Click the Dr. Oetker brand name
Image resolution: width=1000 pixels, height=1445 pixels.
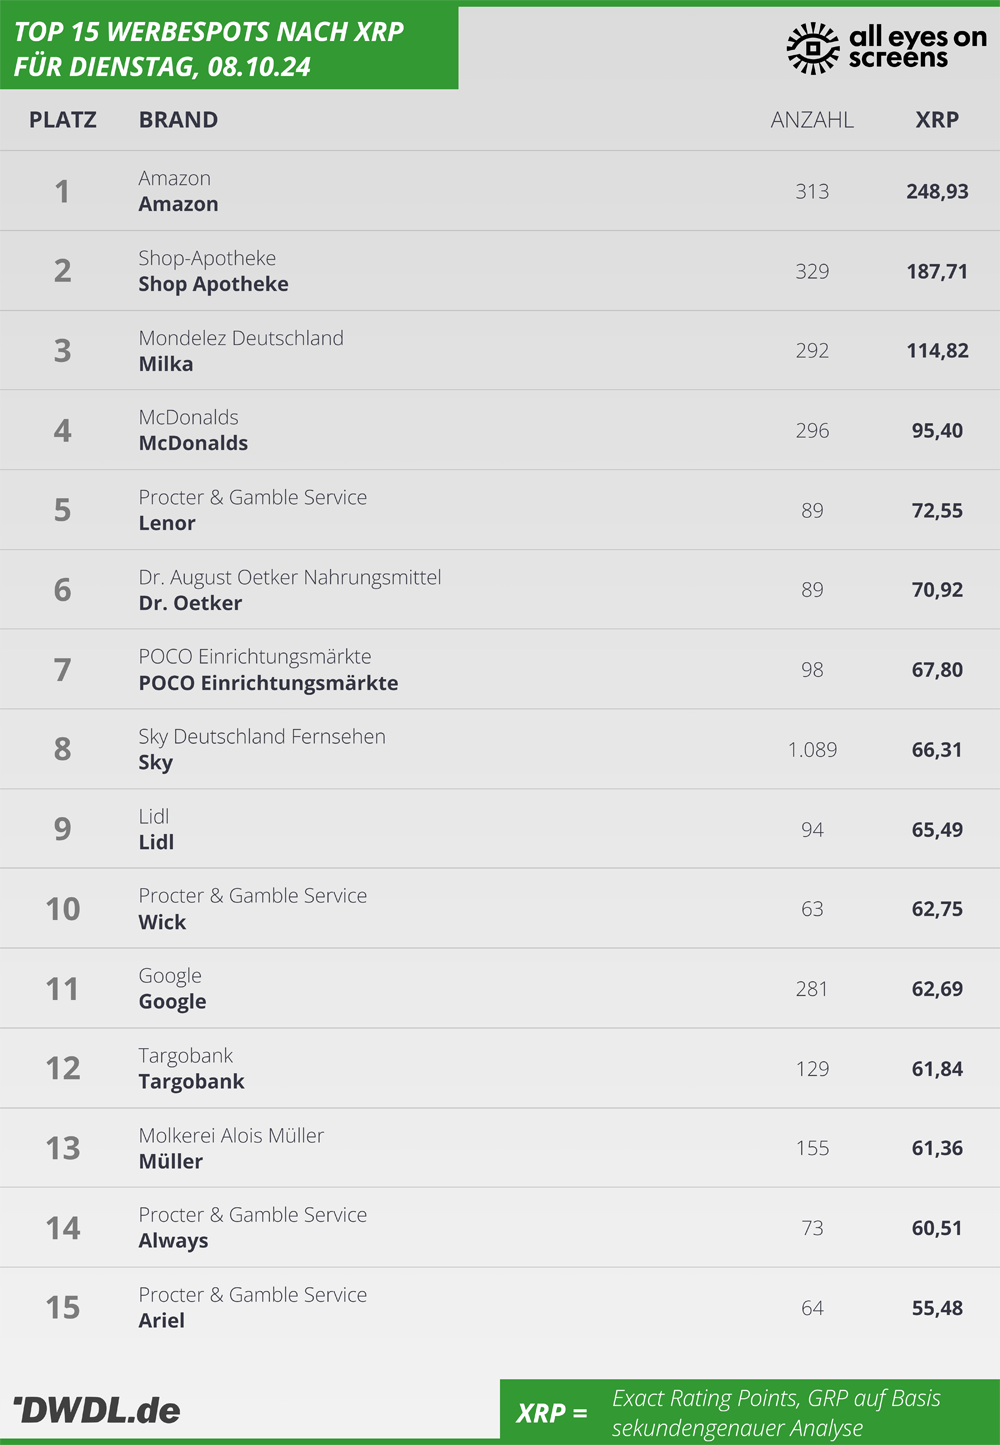190,603
